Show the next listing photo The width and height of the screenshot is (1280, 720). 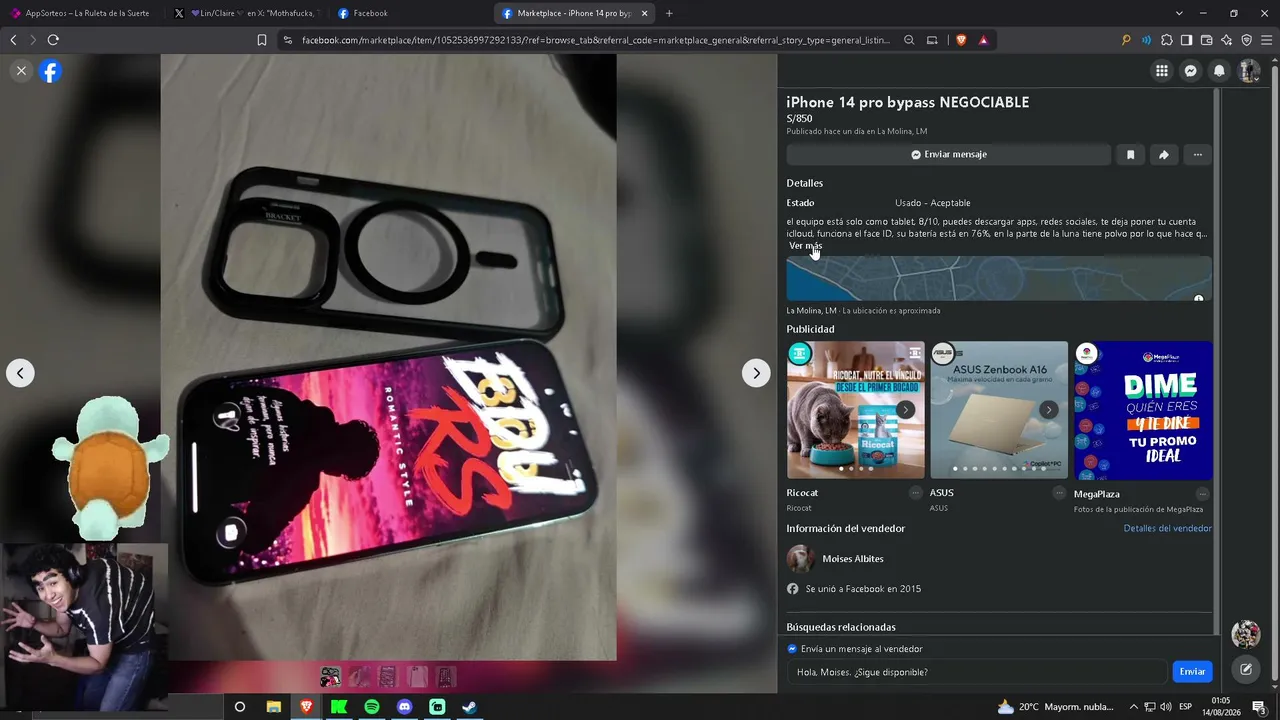(756, 373)
